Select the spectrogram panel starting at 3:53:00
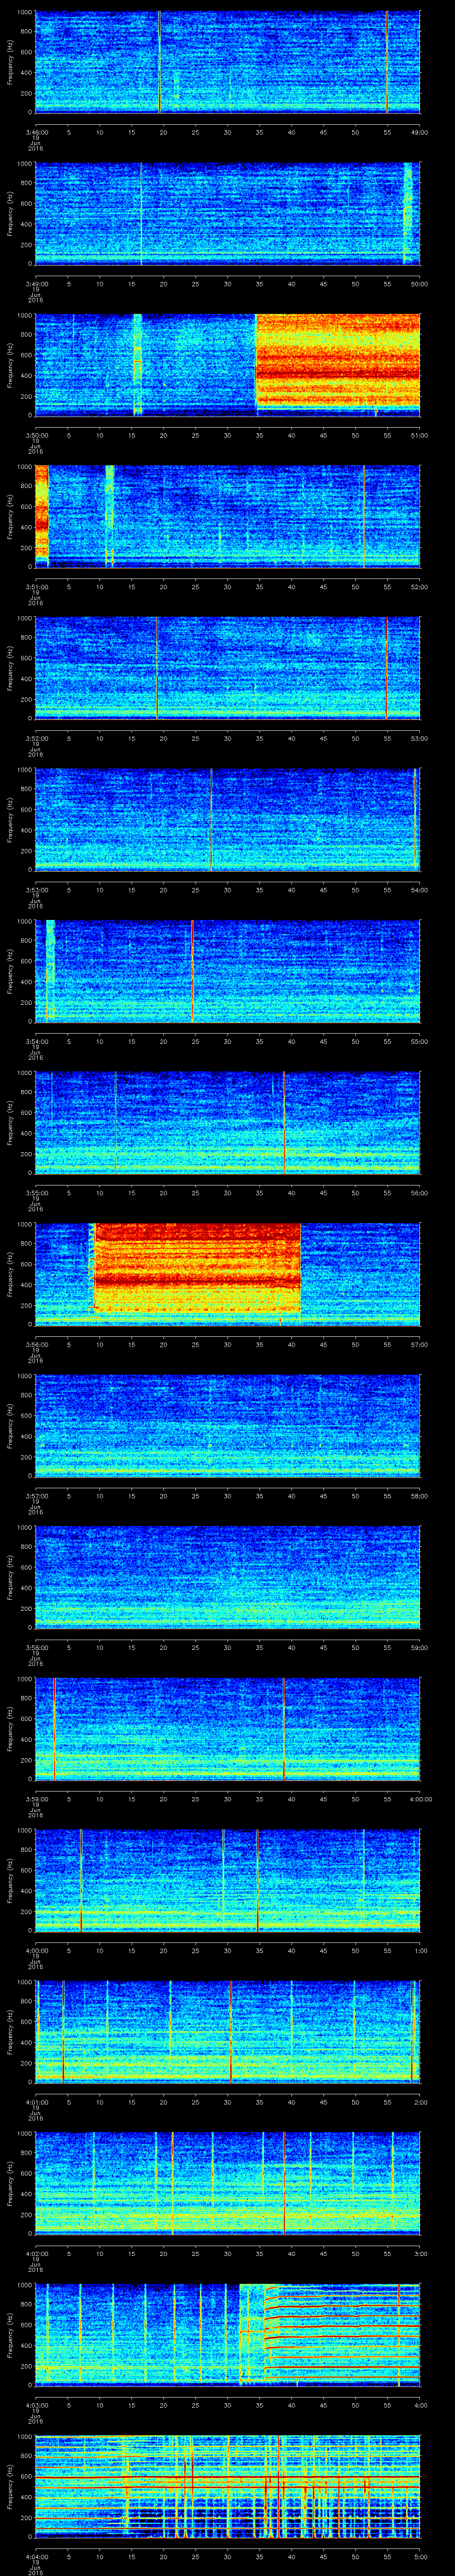This screenshot has width=455, height=2576. click(227, 819)
